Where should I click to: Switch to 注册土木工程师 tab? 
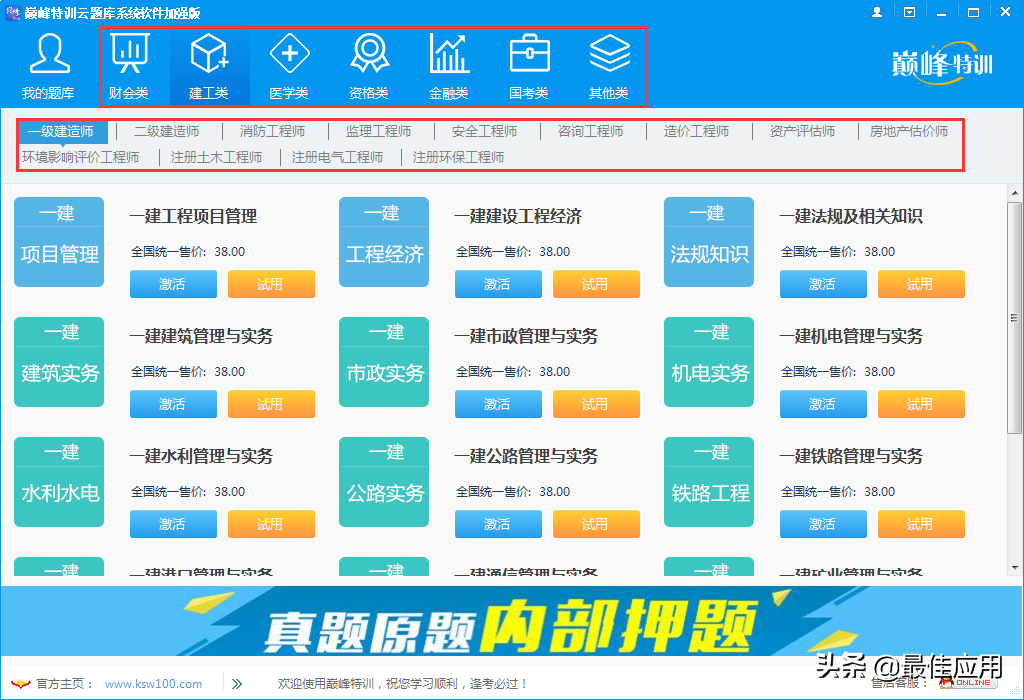coord(216,157)
